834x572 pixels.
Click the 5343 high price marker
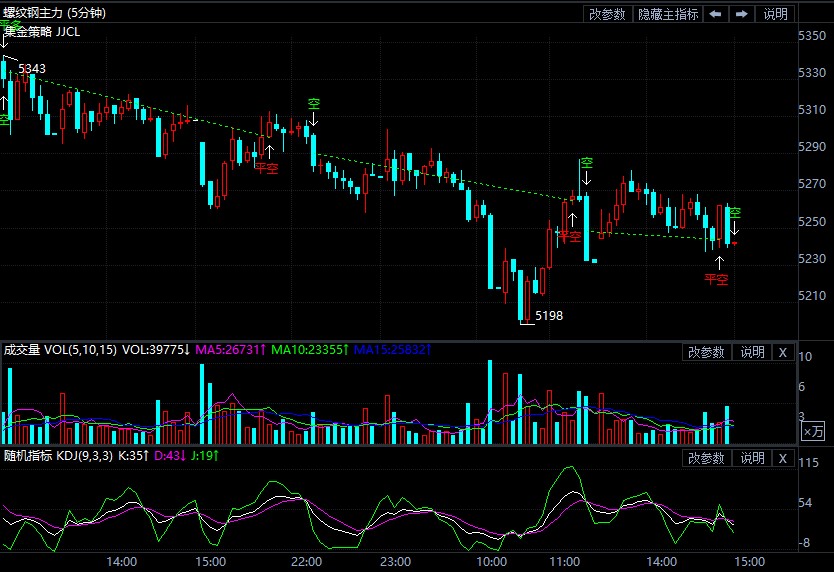(32, 69)
